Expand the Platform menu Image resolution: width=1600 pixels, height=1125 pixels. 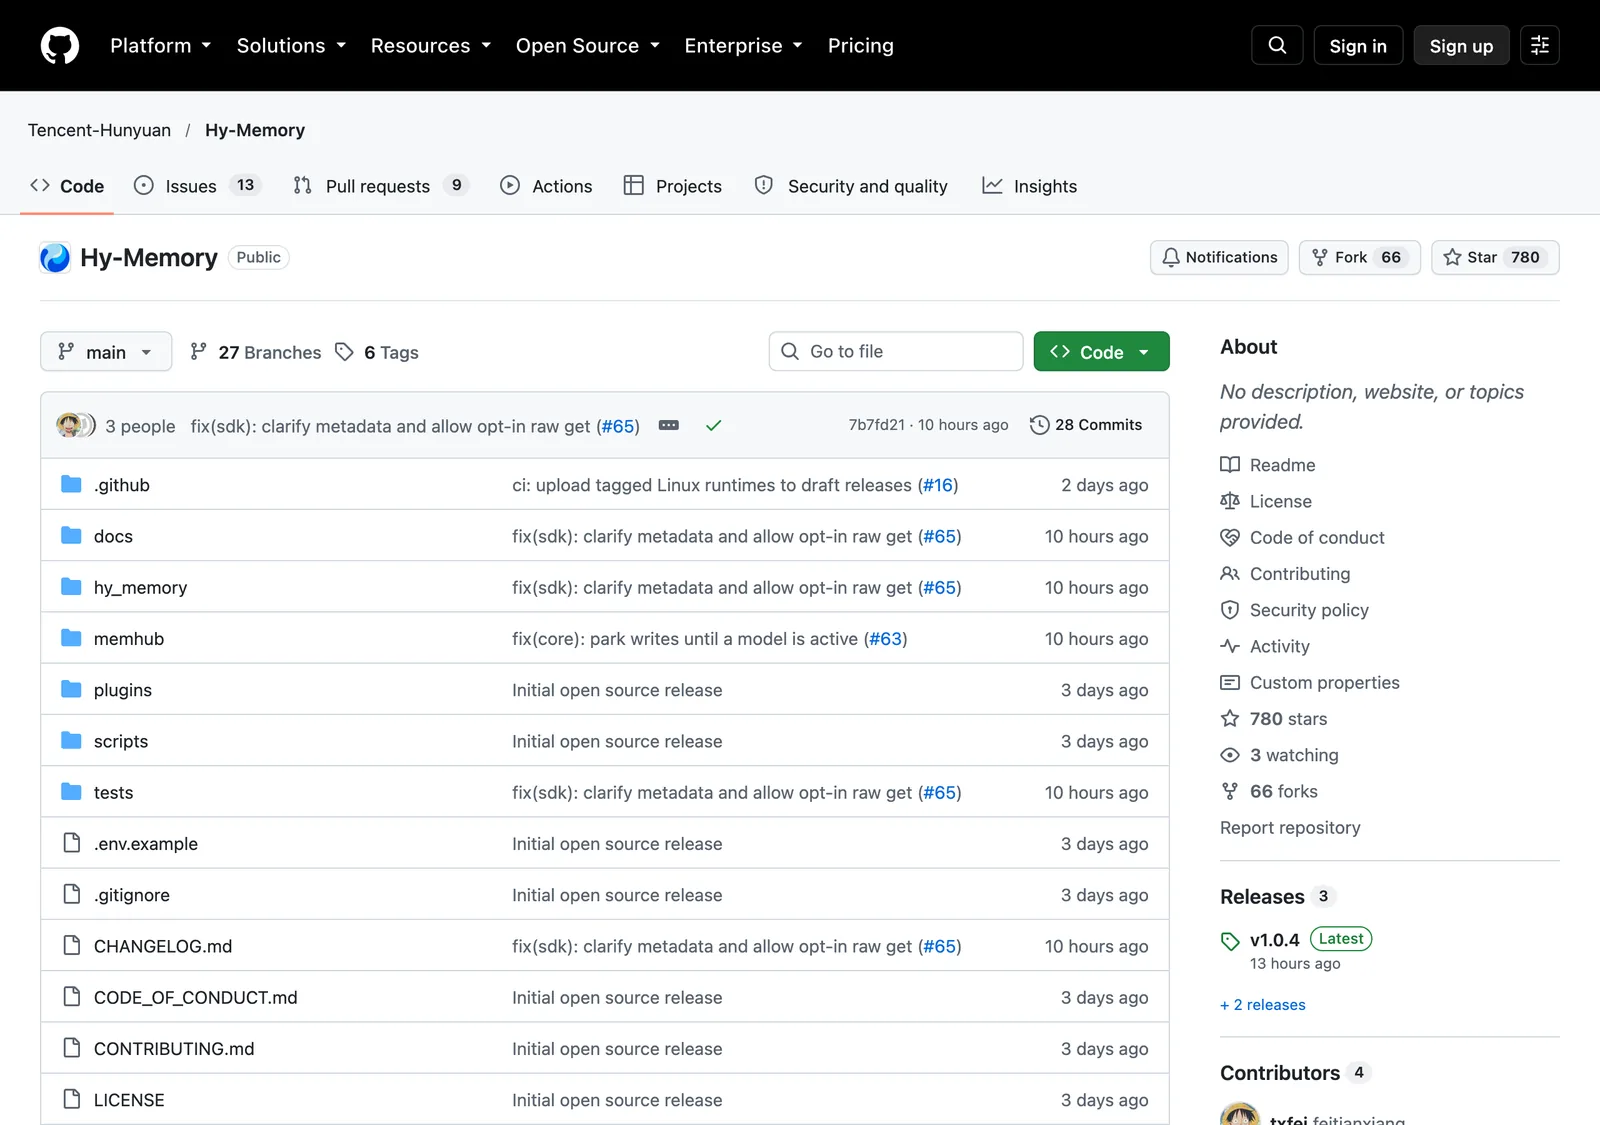click(x=161, y=46)
